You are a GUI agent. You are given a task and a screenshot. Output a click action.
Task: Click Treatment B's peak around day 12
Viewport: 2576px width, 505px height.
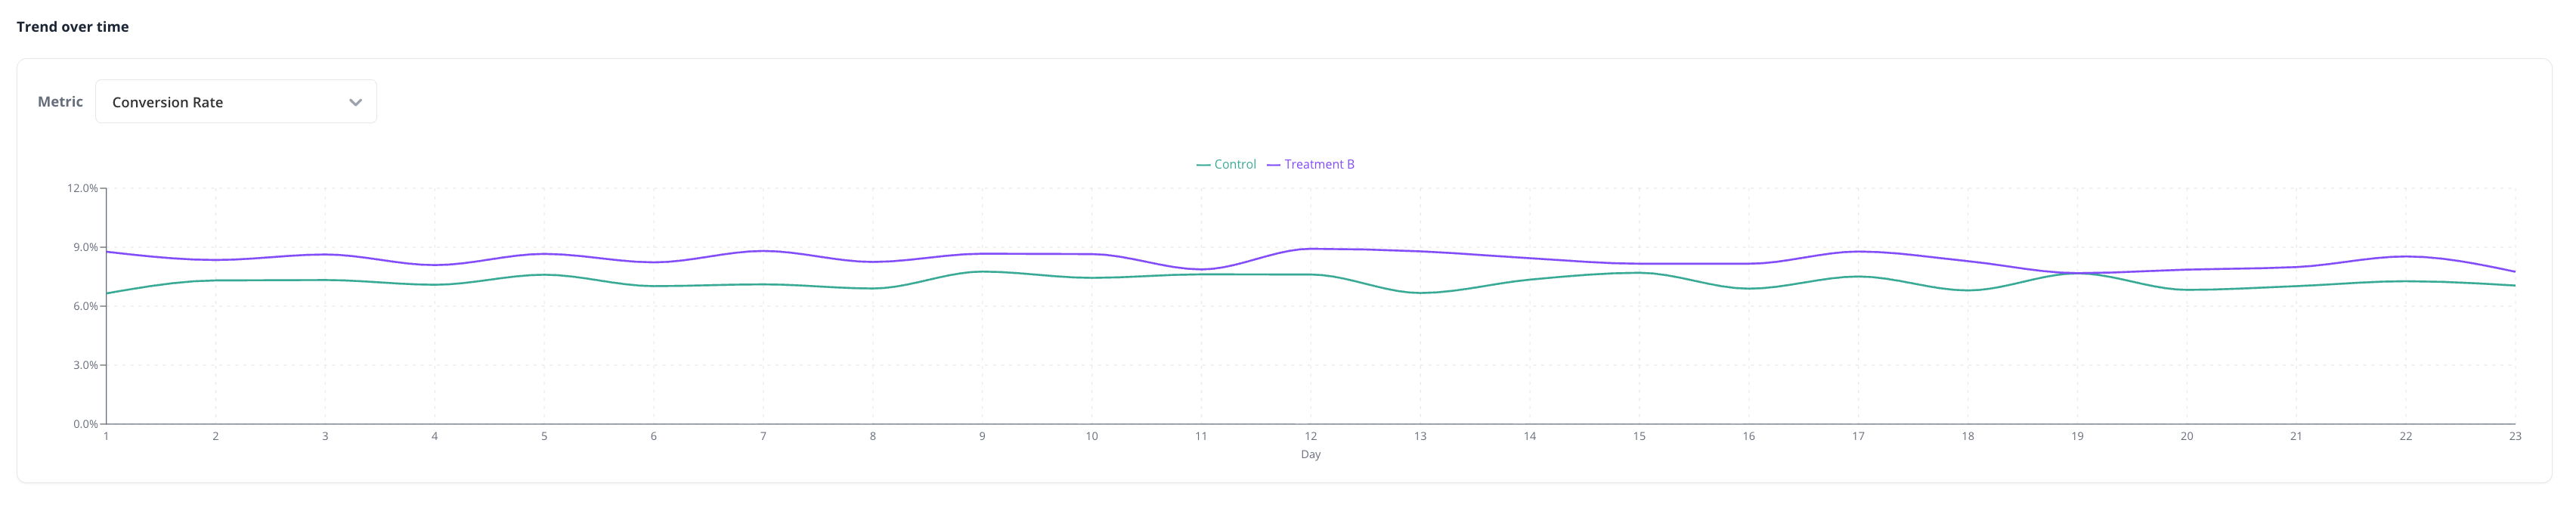(x=1311, y=248)
